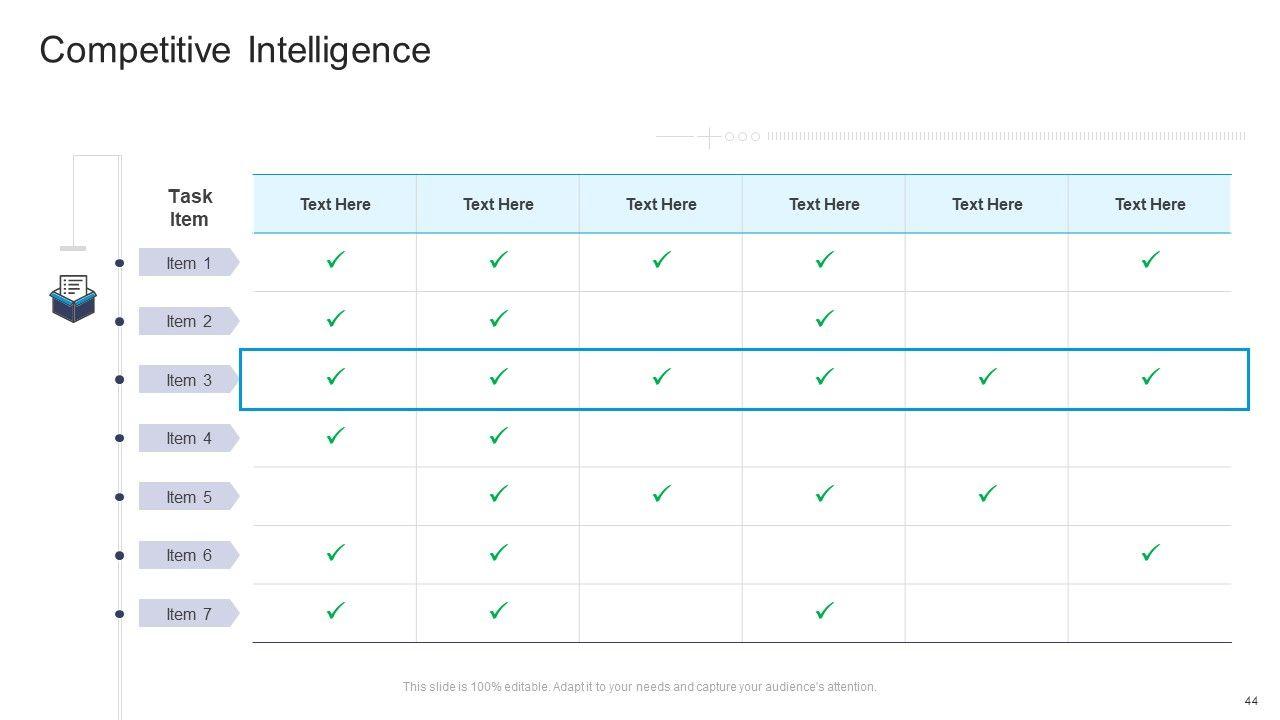
Task: Select the Item 3 label tag
Action: (188, 380)
